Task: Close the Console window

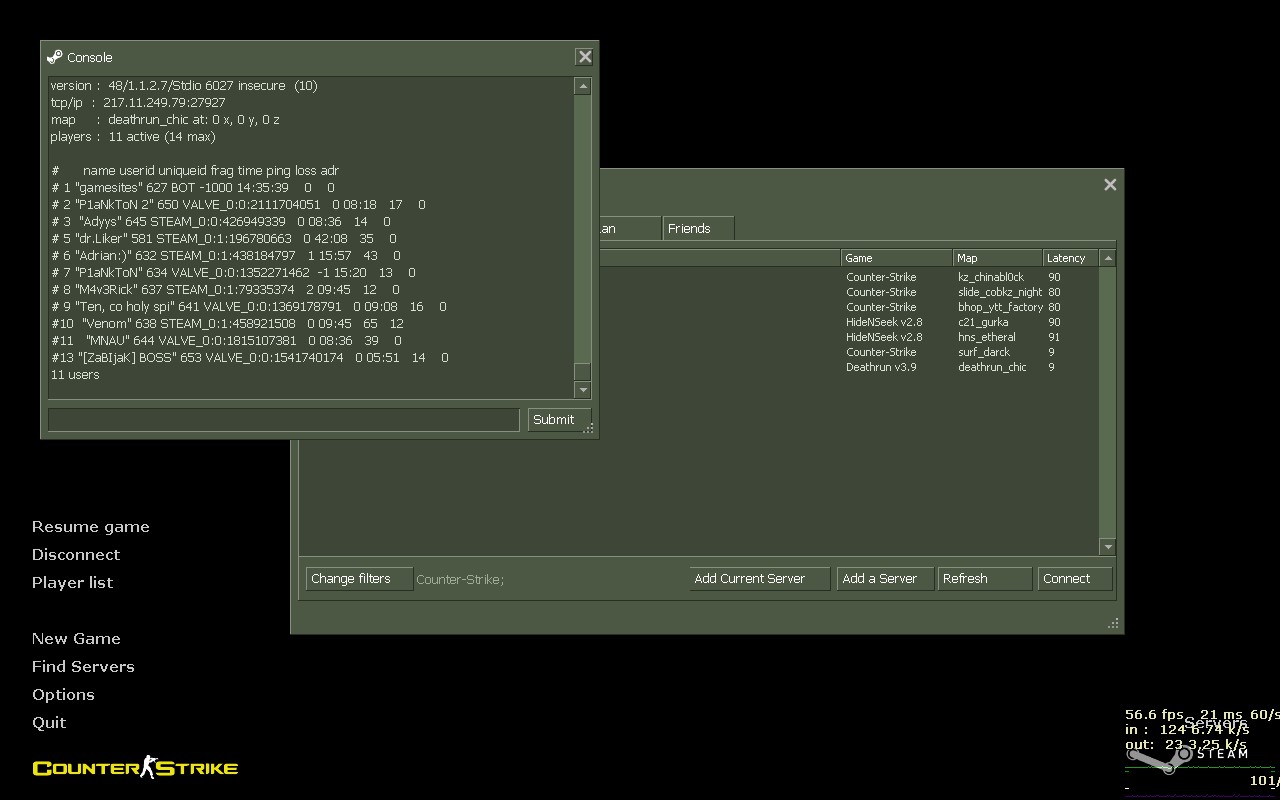Action: [x=585, y=57]
